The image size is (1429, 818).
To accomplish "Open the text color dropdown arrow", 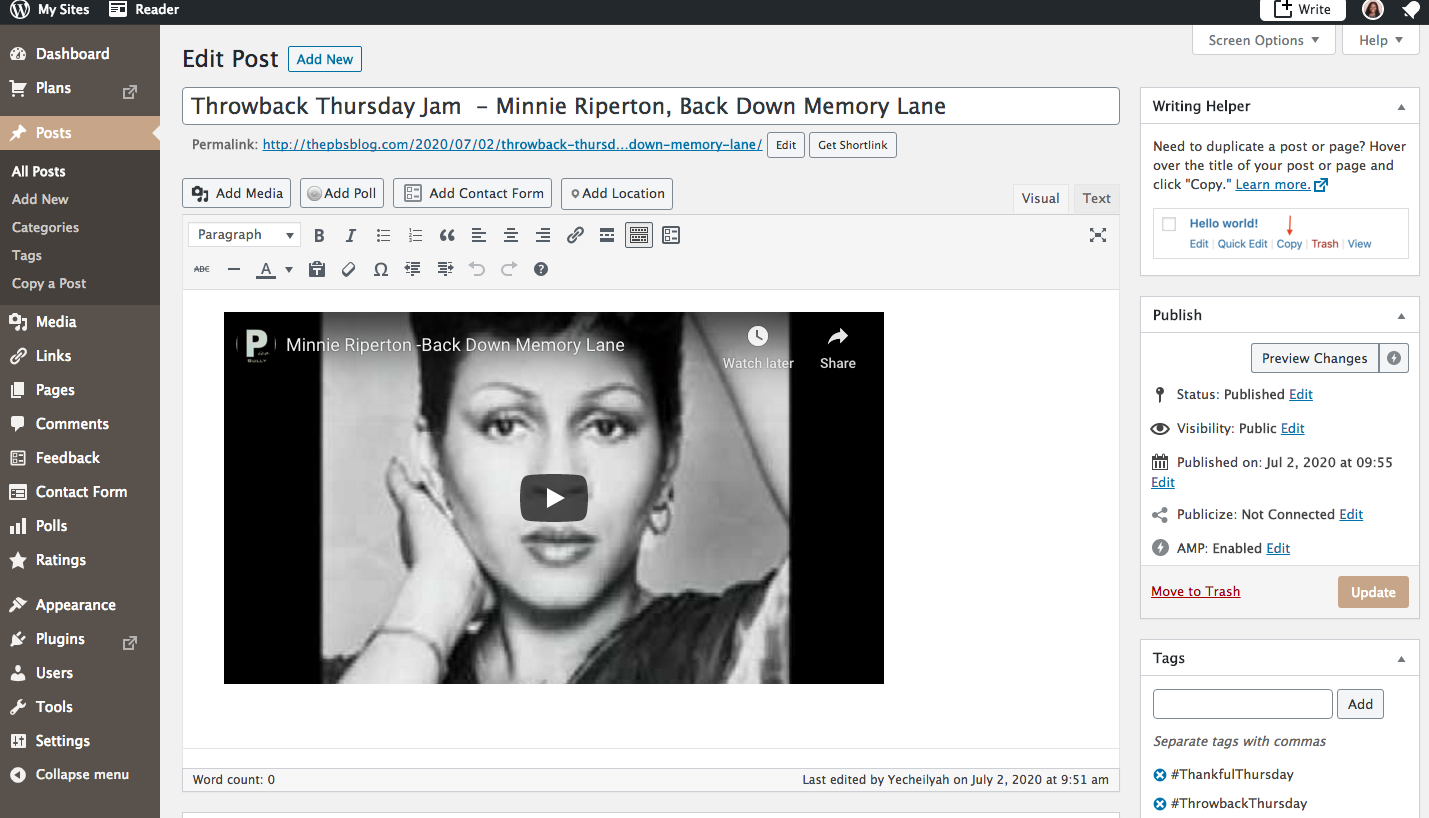I will [x=289, y=270].
